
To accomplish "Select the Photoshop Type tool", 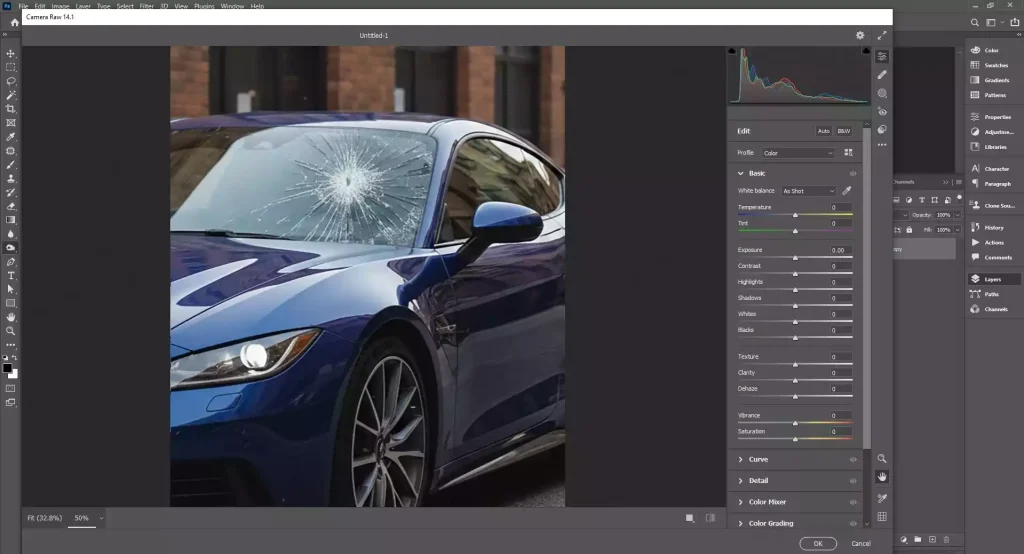I will 10,276.
